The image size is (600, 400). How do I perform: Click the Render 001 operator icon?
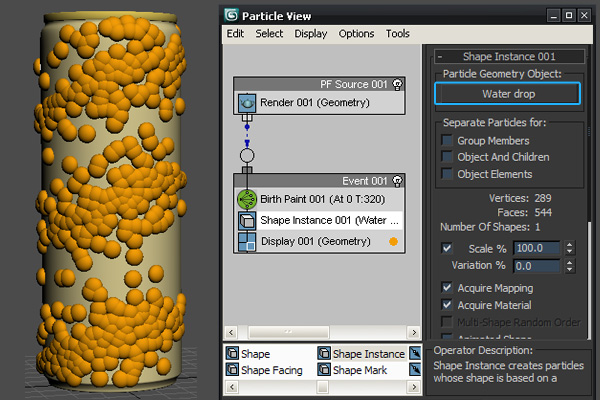coord(247,103)
